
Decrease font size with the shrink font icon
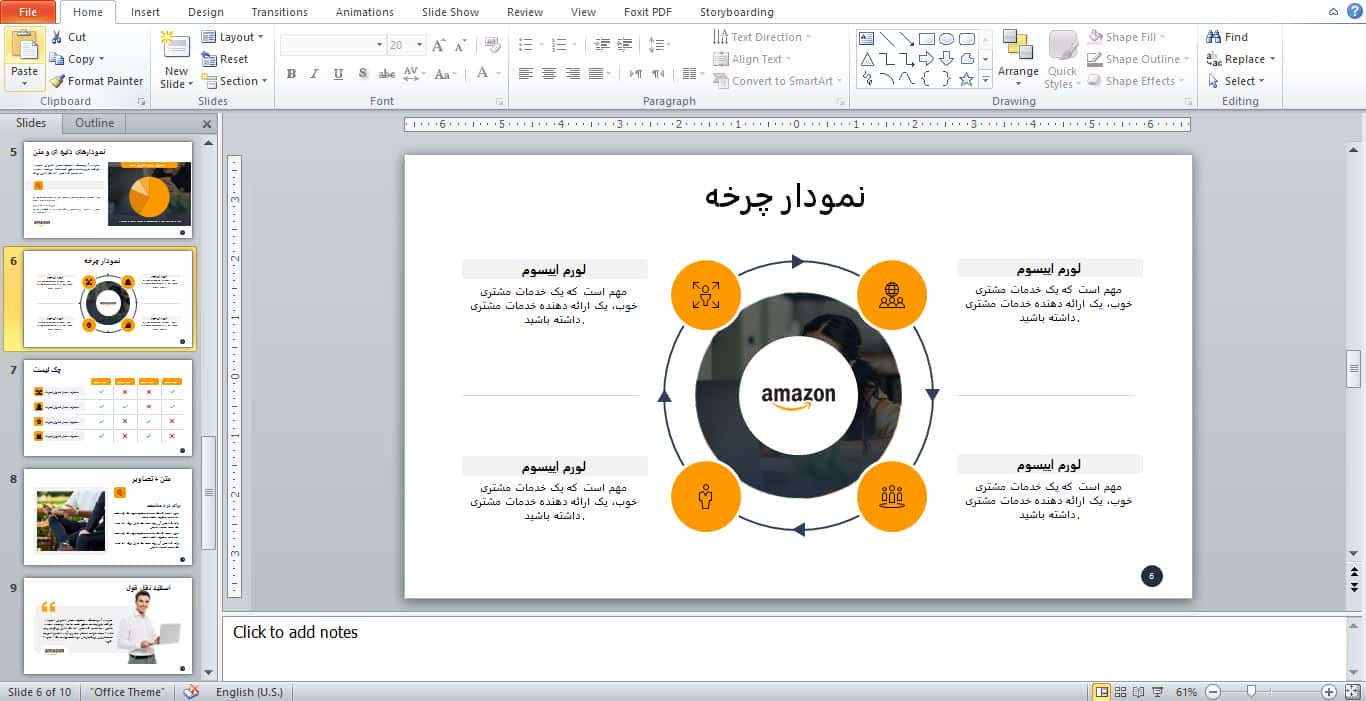[460, 45]
